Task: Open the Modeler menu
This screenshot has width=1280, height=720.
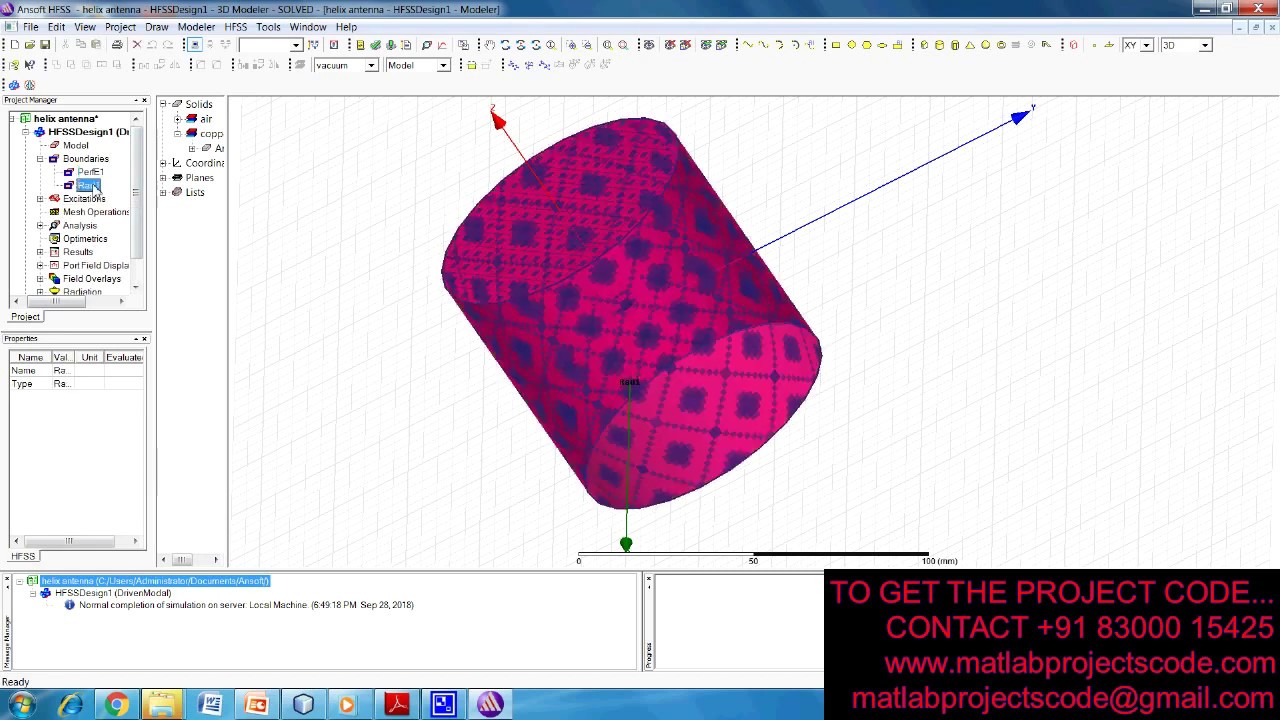Action: 196,27
